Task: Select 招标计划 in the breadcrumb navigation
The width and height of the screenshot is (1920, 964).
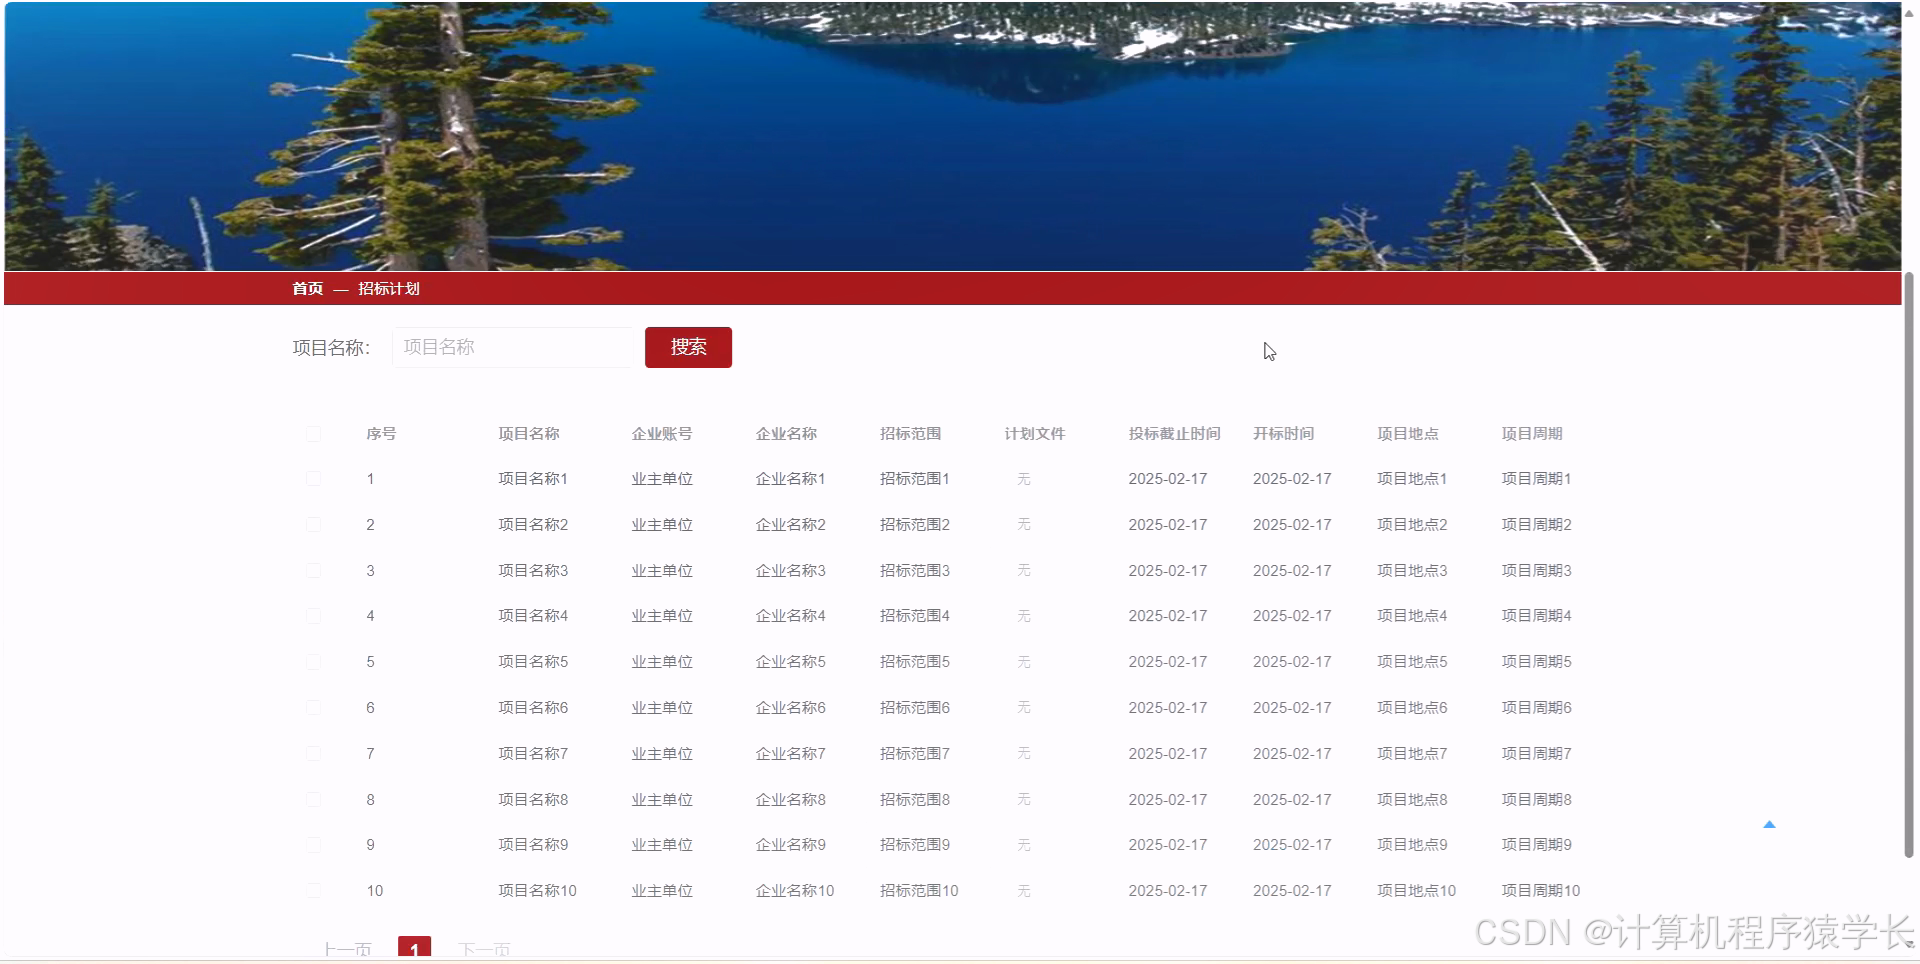Action: click(x=389, y=289)
